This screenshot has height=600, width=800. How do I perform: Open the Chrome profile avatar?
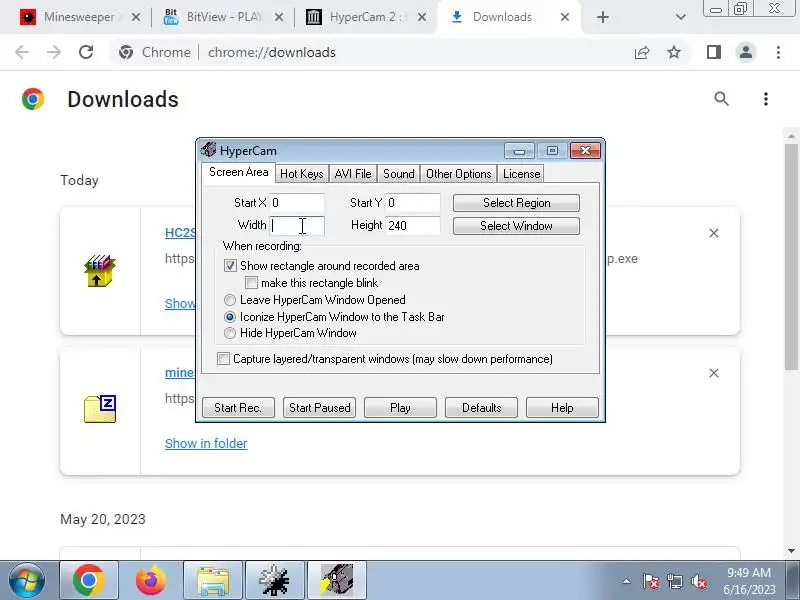coord(746,52)
